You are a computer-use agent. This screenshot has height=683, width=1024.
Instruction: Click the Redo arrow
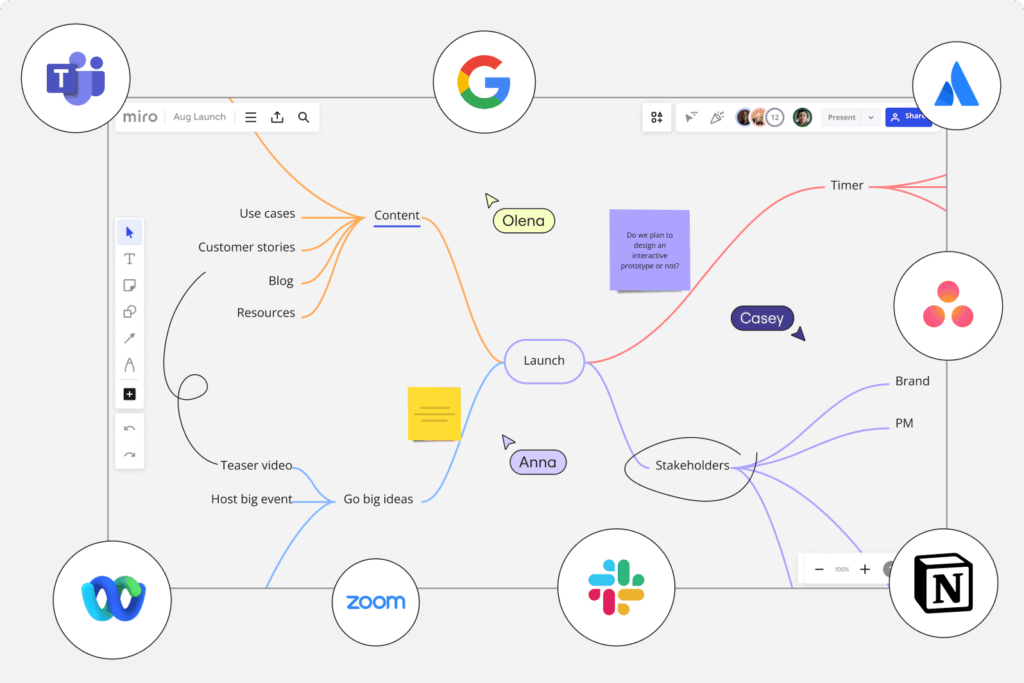129,455
